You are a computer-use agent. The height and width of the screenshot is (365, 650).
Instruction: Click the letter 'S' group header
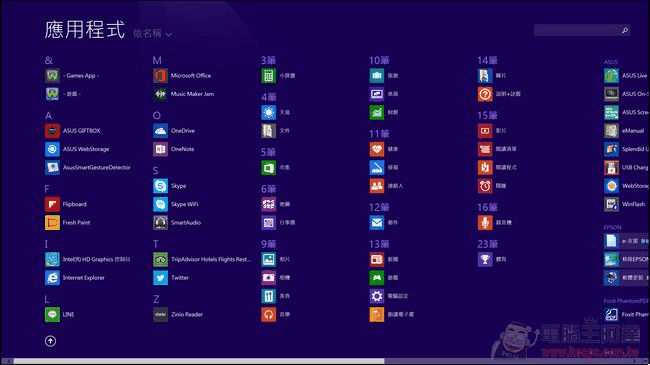coord(155,170)
